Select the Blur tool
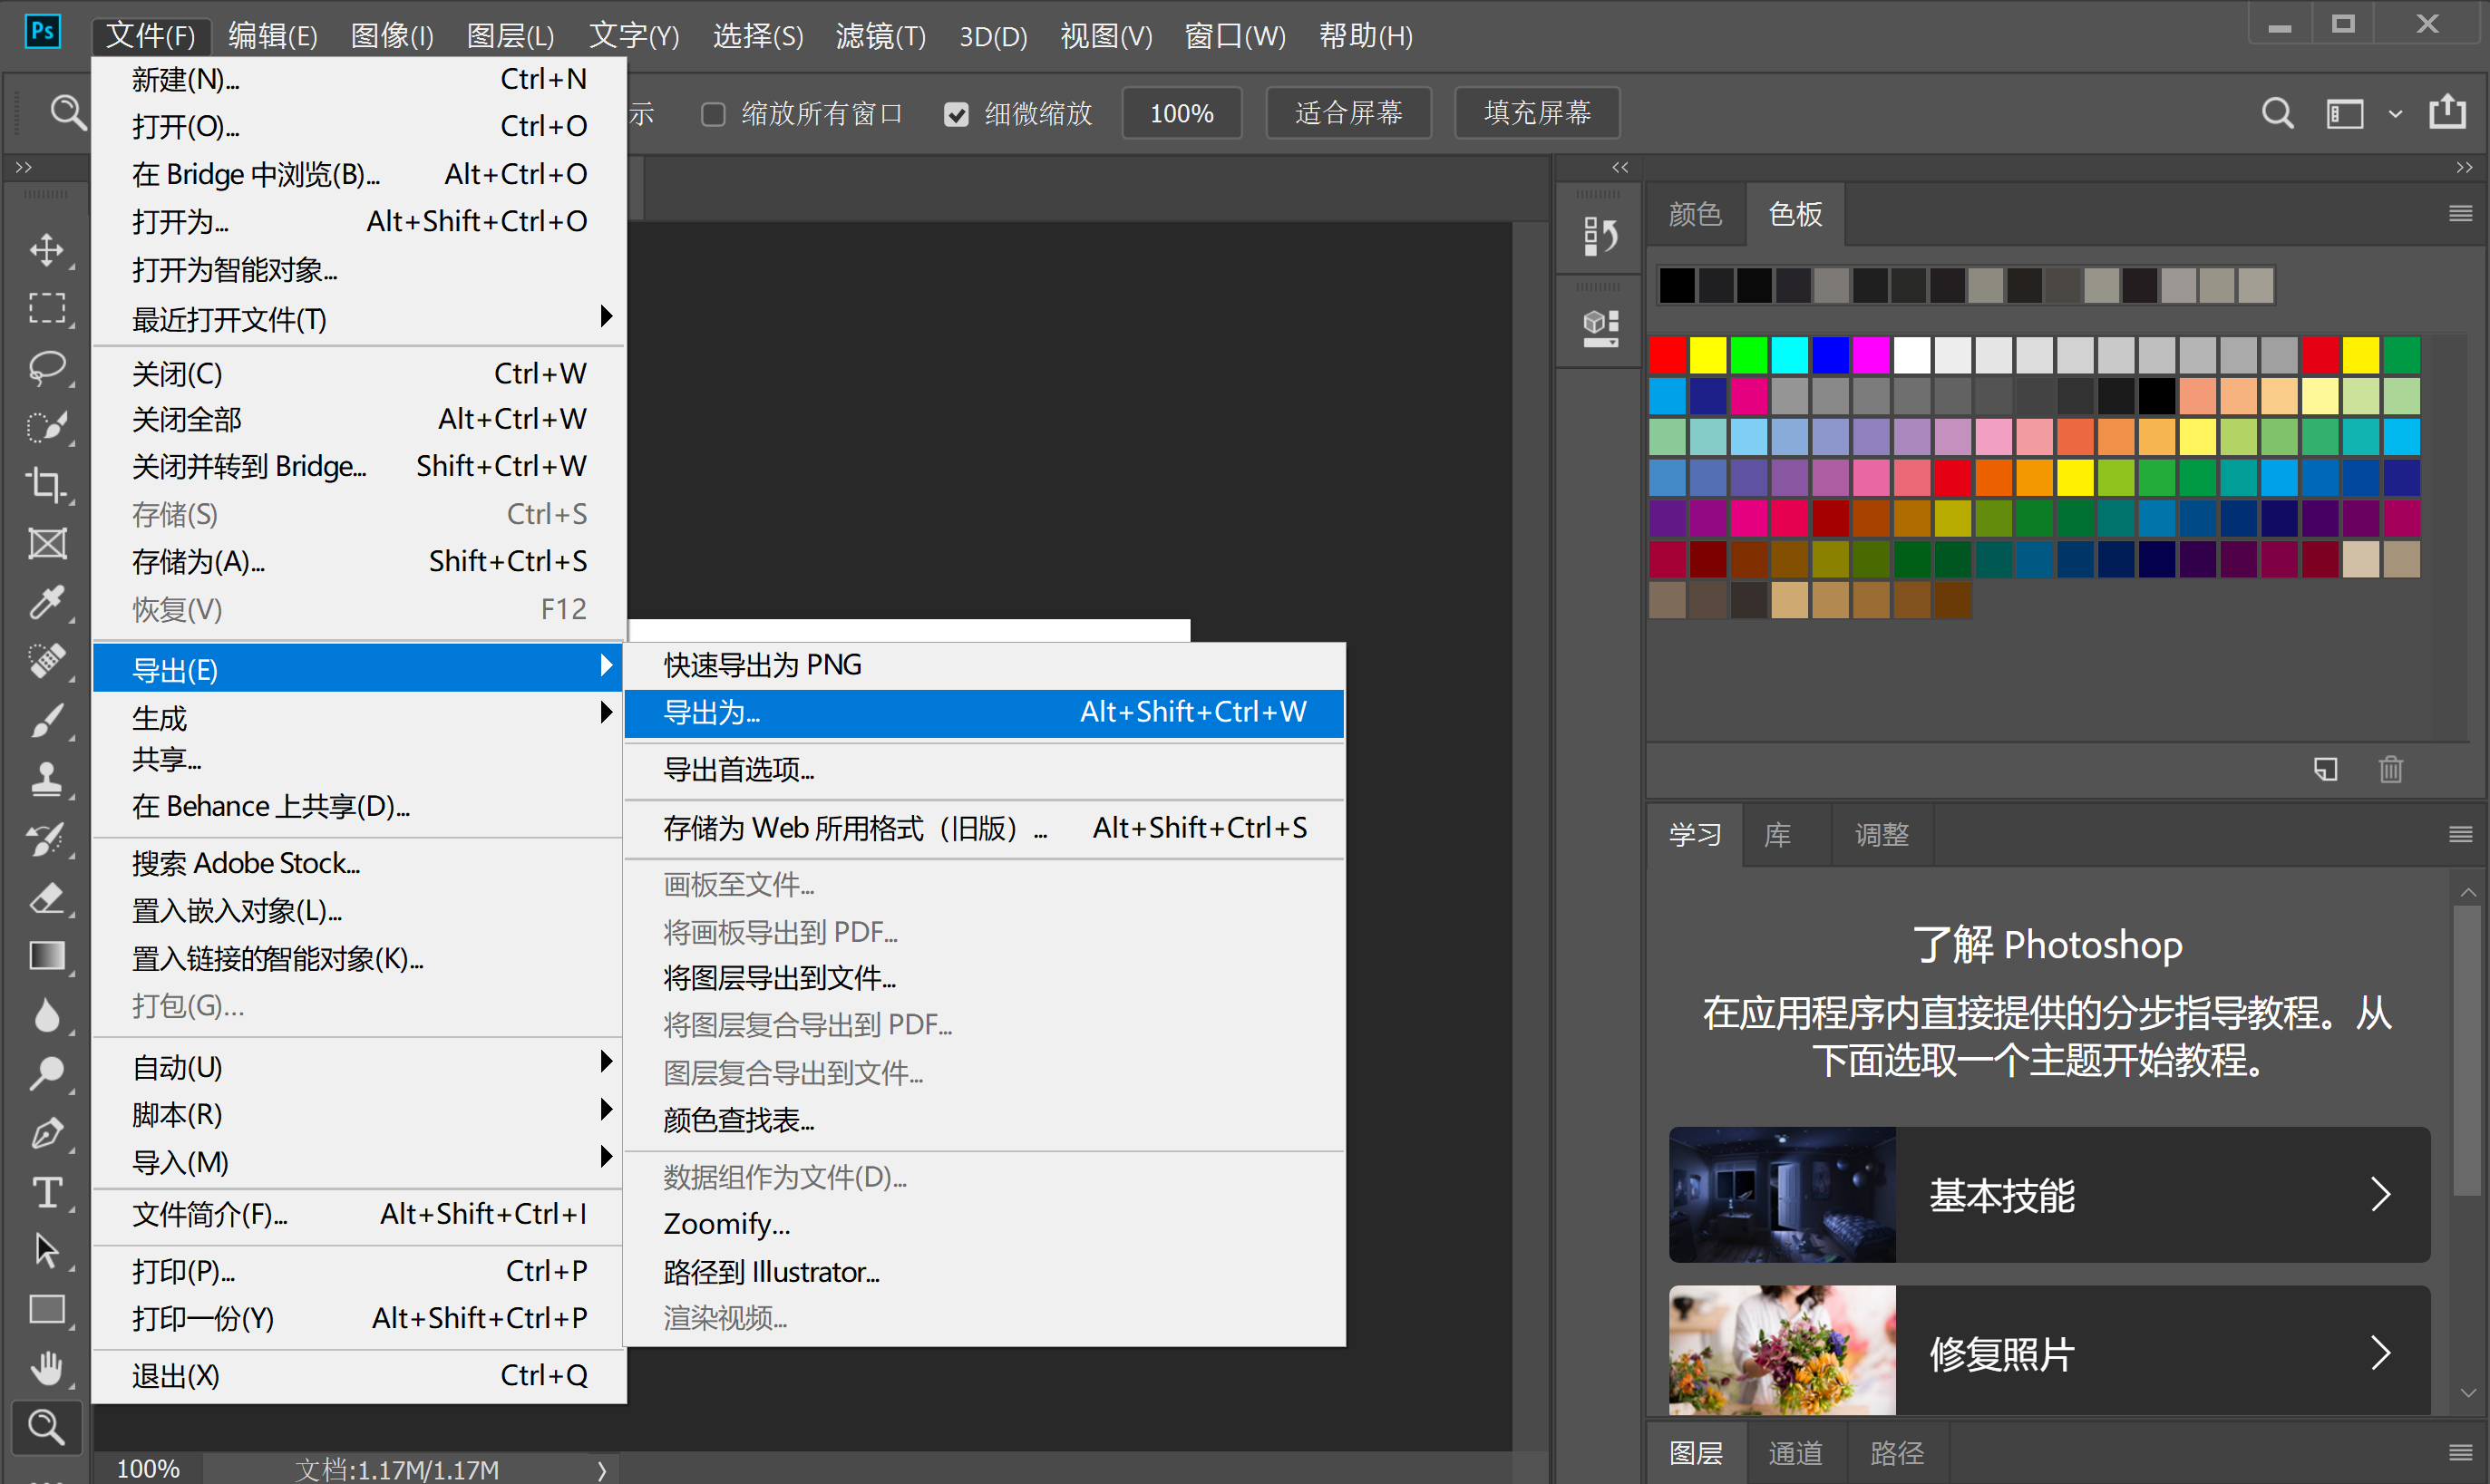 [x=47, y=1015]
